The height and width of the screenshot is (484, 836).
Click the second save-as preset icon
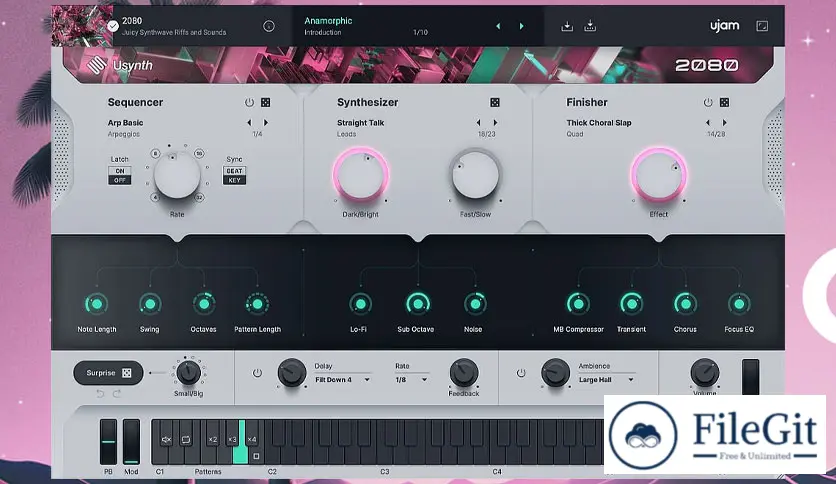click(x=590, y=26)
